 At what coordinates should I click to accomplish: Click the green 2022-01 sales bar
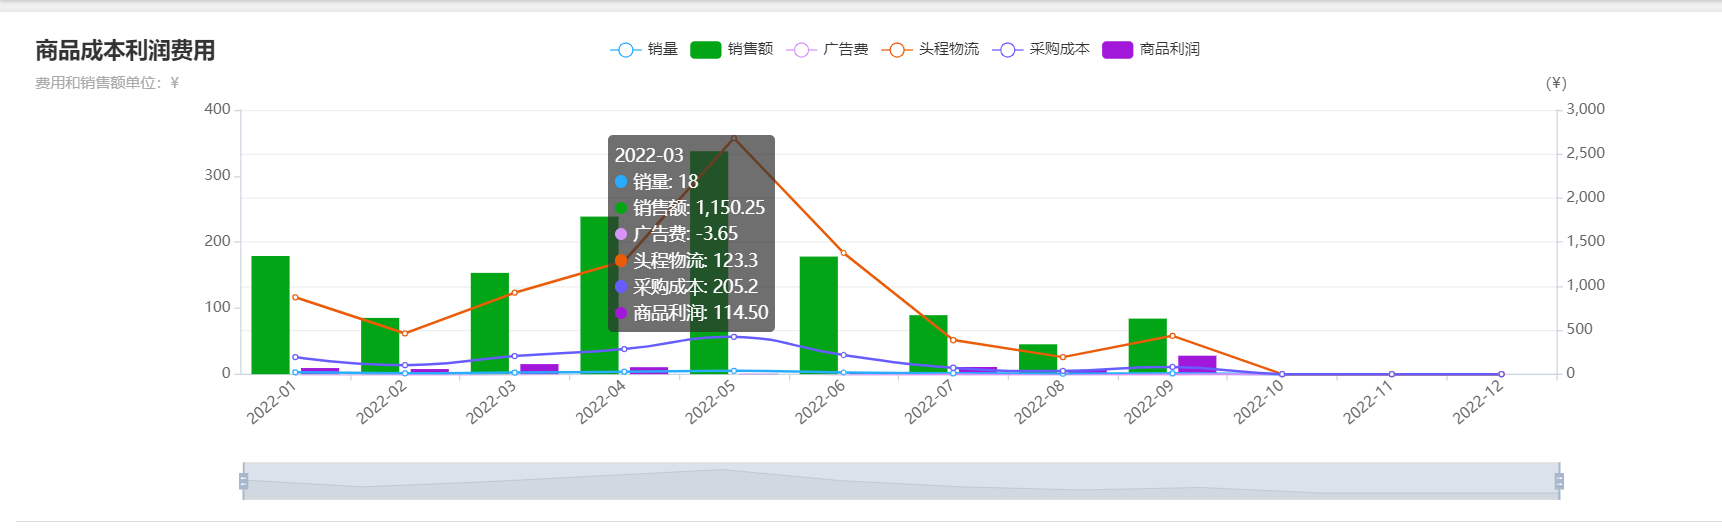point(270,315)
